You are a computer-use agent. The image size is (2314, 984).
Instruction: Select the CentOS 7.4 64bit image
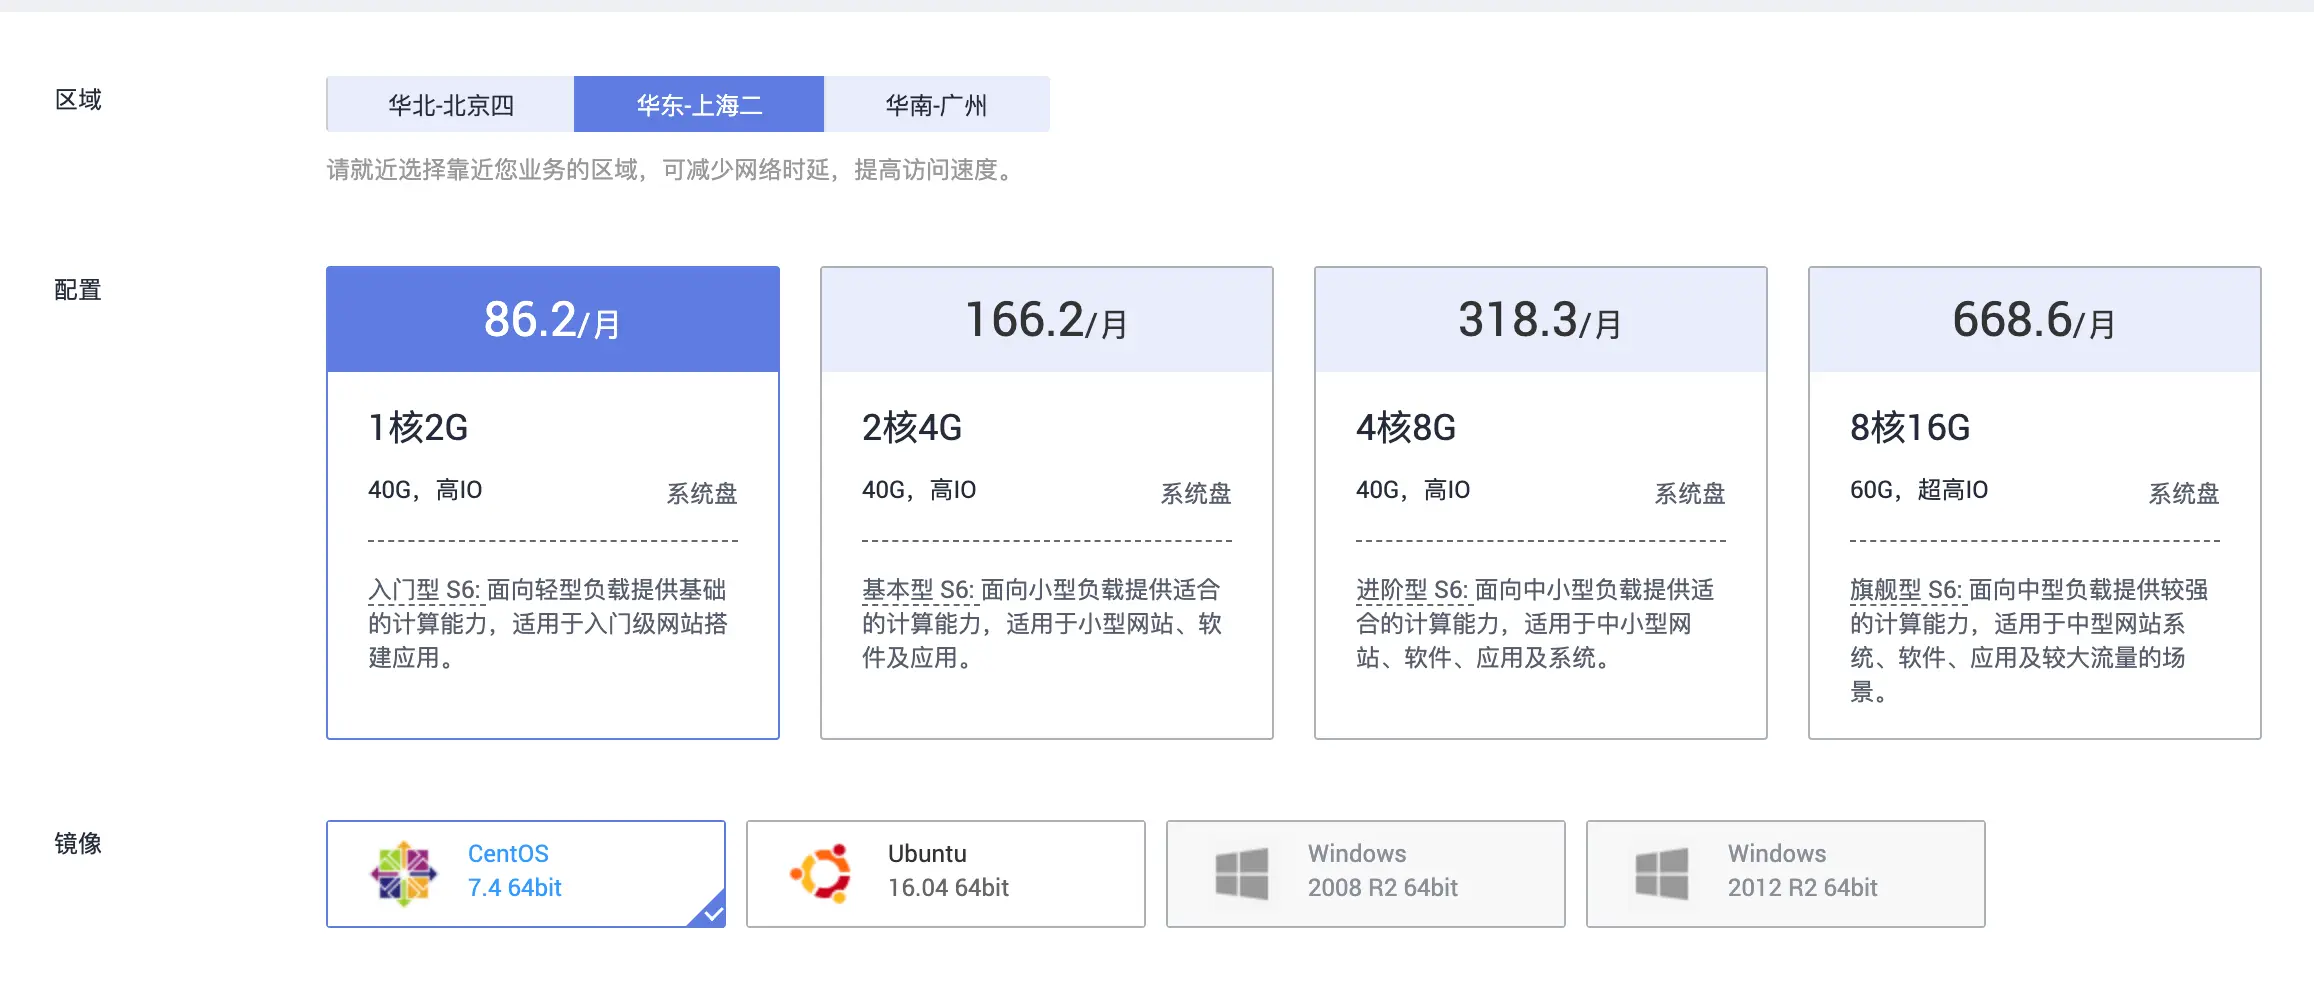pyautogui.click(x=525, y=872)
